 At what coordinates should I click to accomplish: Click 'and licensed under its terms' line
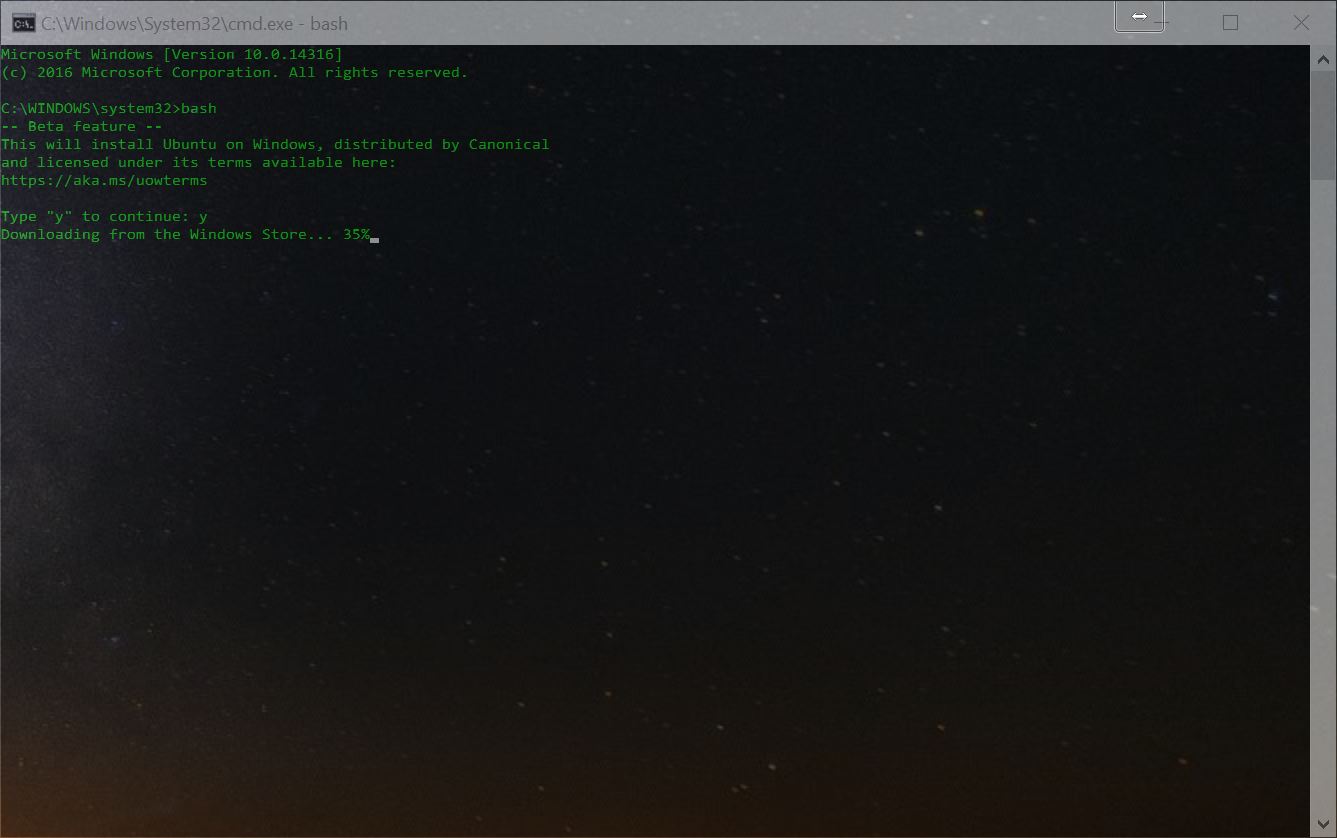(199, 162)
